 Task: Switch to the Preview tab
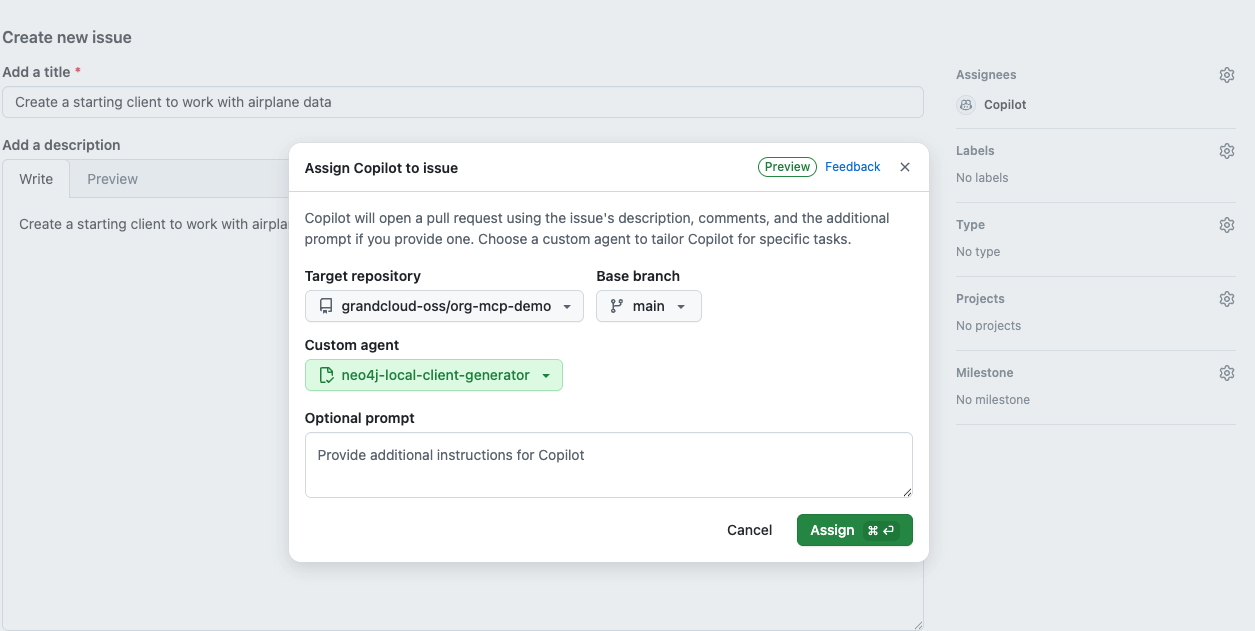112,179
